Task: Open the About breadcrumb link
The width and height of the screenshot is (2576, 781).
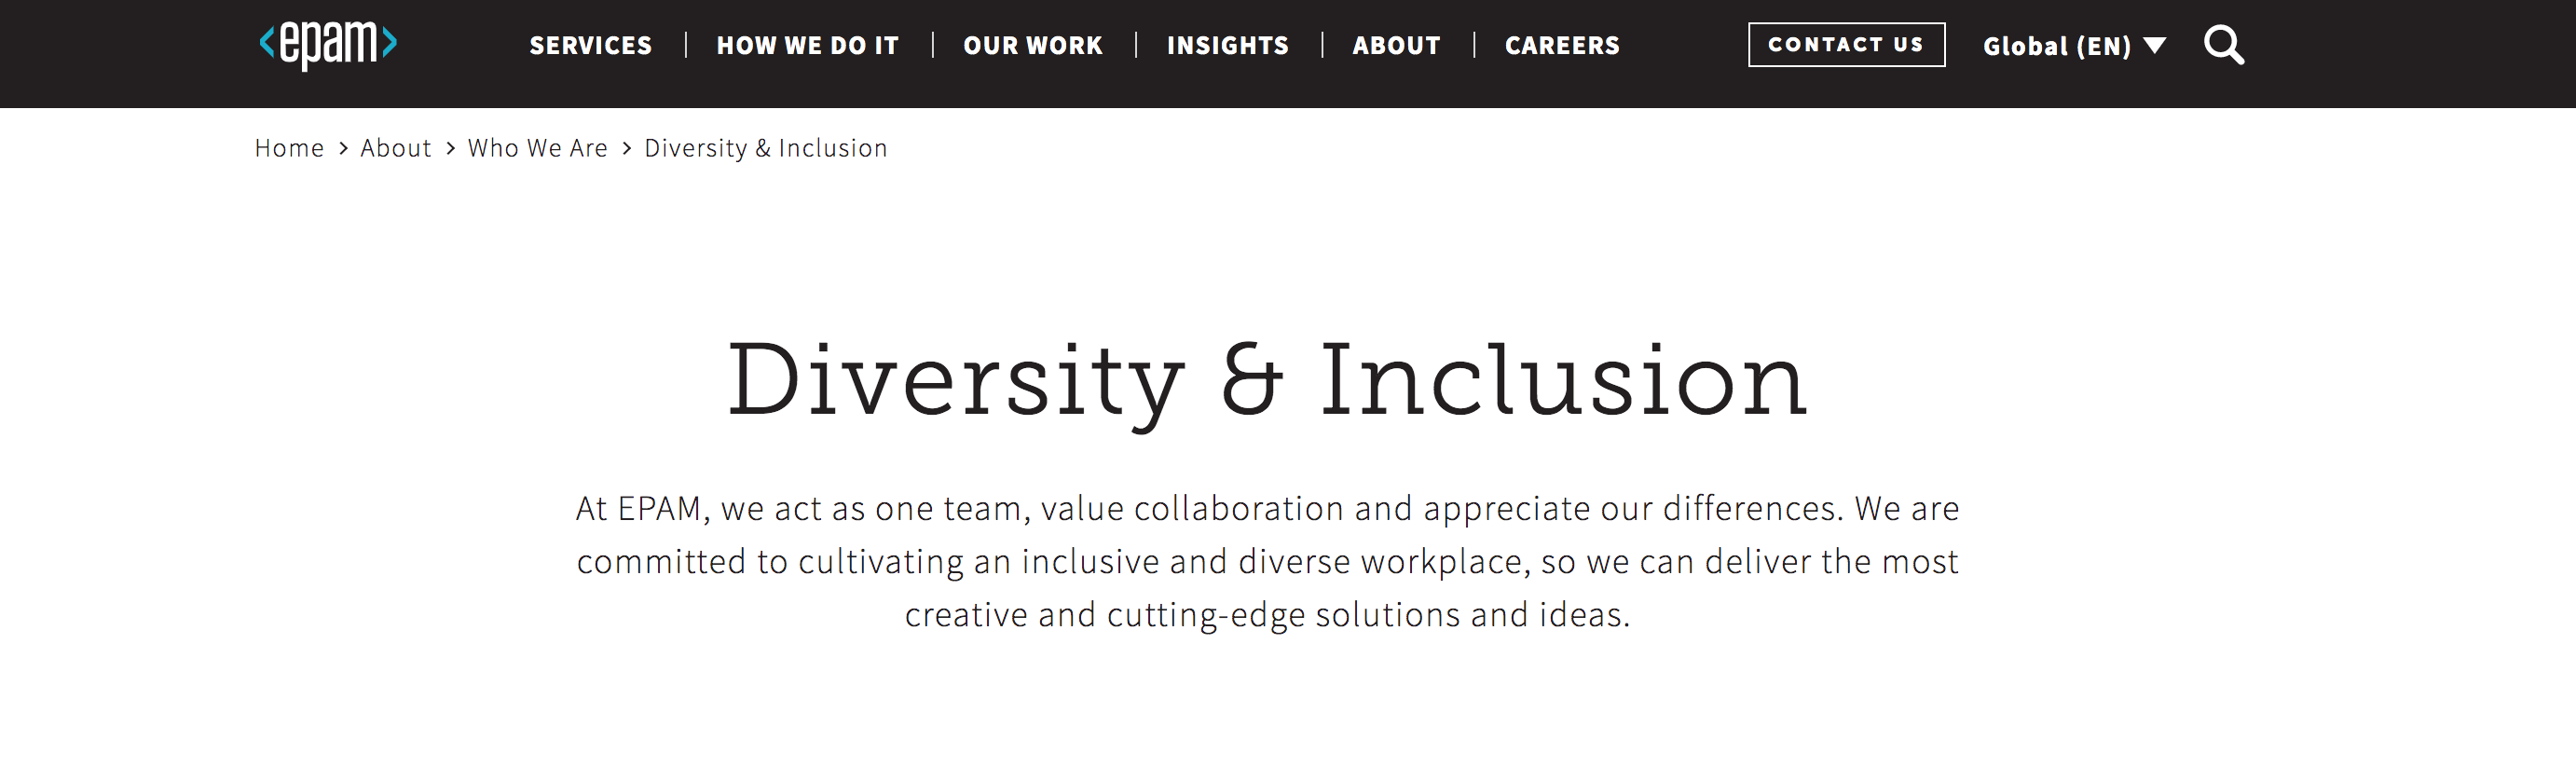Action: click(x=396, y=148)
